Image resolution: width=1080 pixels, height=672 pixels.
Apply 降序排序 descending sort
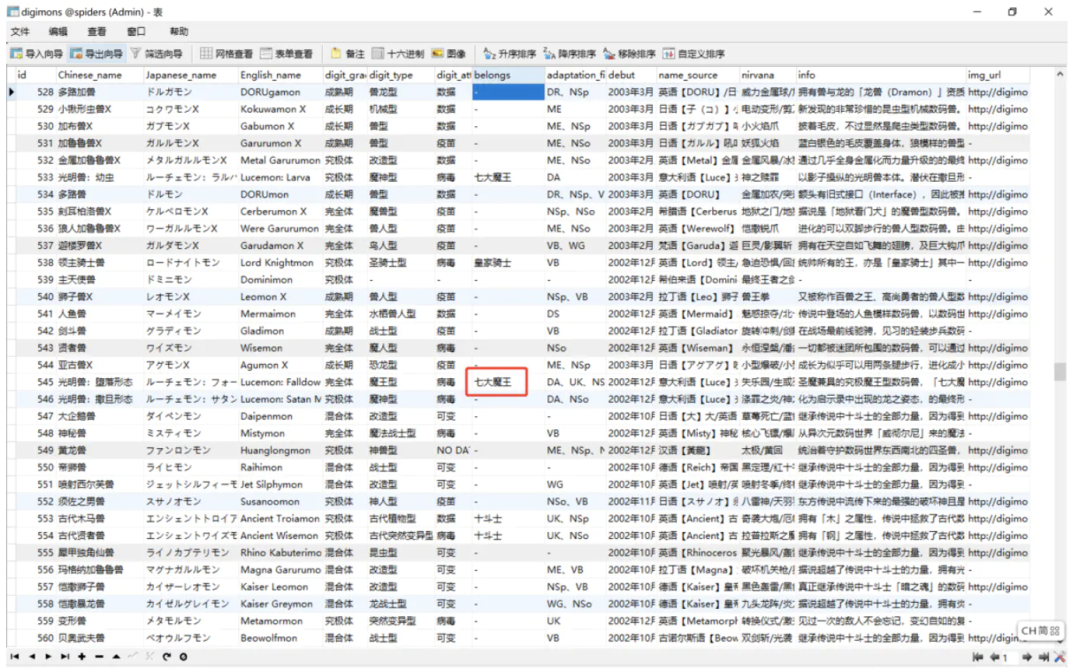coord(570,54)
